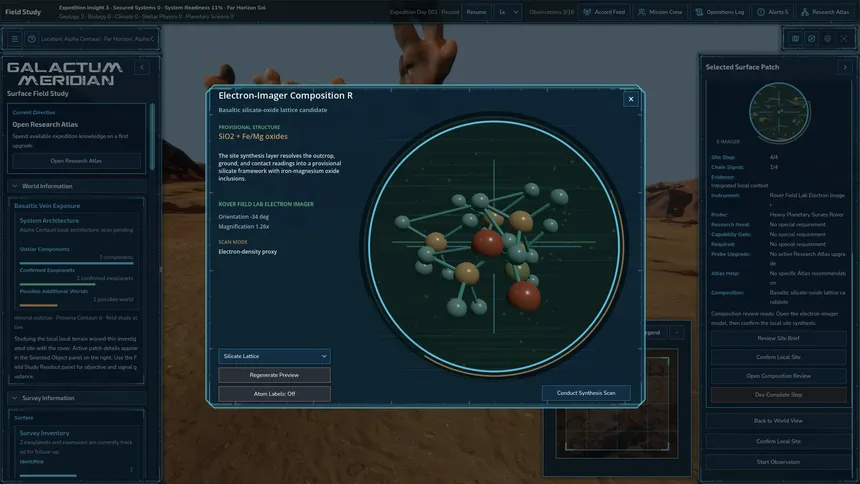Image resolution: width=860 pixels, height=484 pixels.
Task: Click the Alerts warning icon
Action: (x=761, y=12)
